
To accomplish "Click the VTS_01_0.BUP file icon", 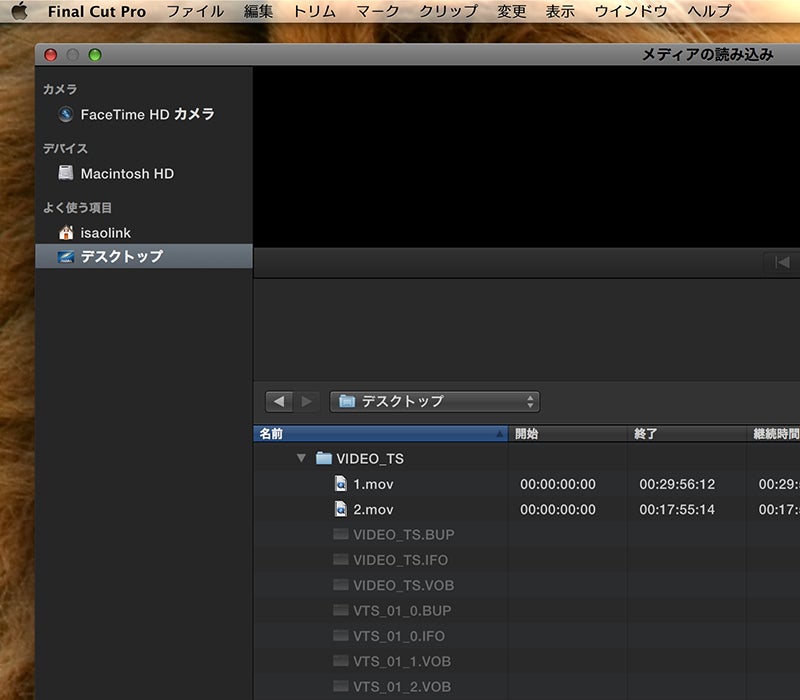I will point(341,610).
